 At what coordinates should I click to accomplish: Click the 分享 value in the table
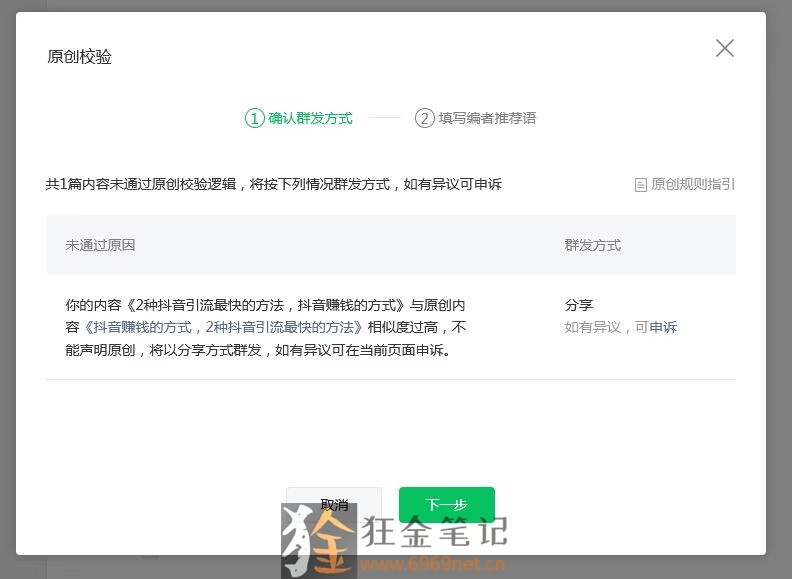(578, 305)
